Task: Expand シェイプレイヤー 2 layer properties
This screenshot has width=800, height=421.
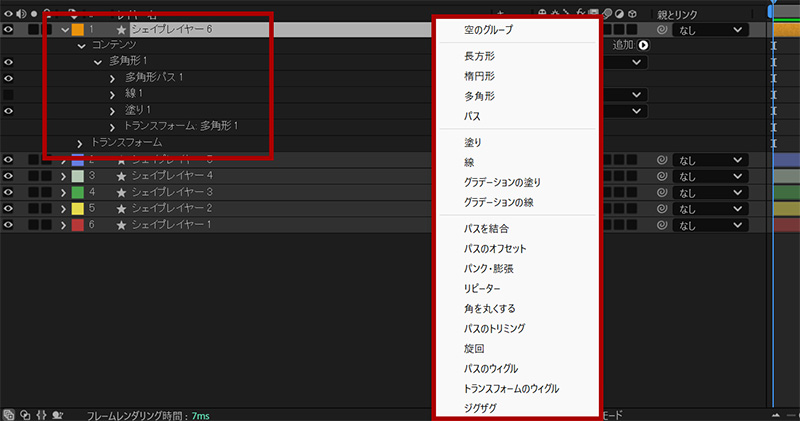Action: 63,209
